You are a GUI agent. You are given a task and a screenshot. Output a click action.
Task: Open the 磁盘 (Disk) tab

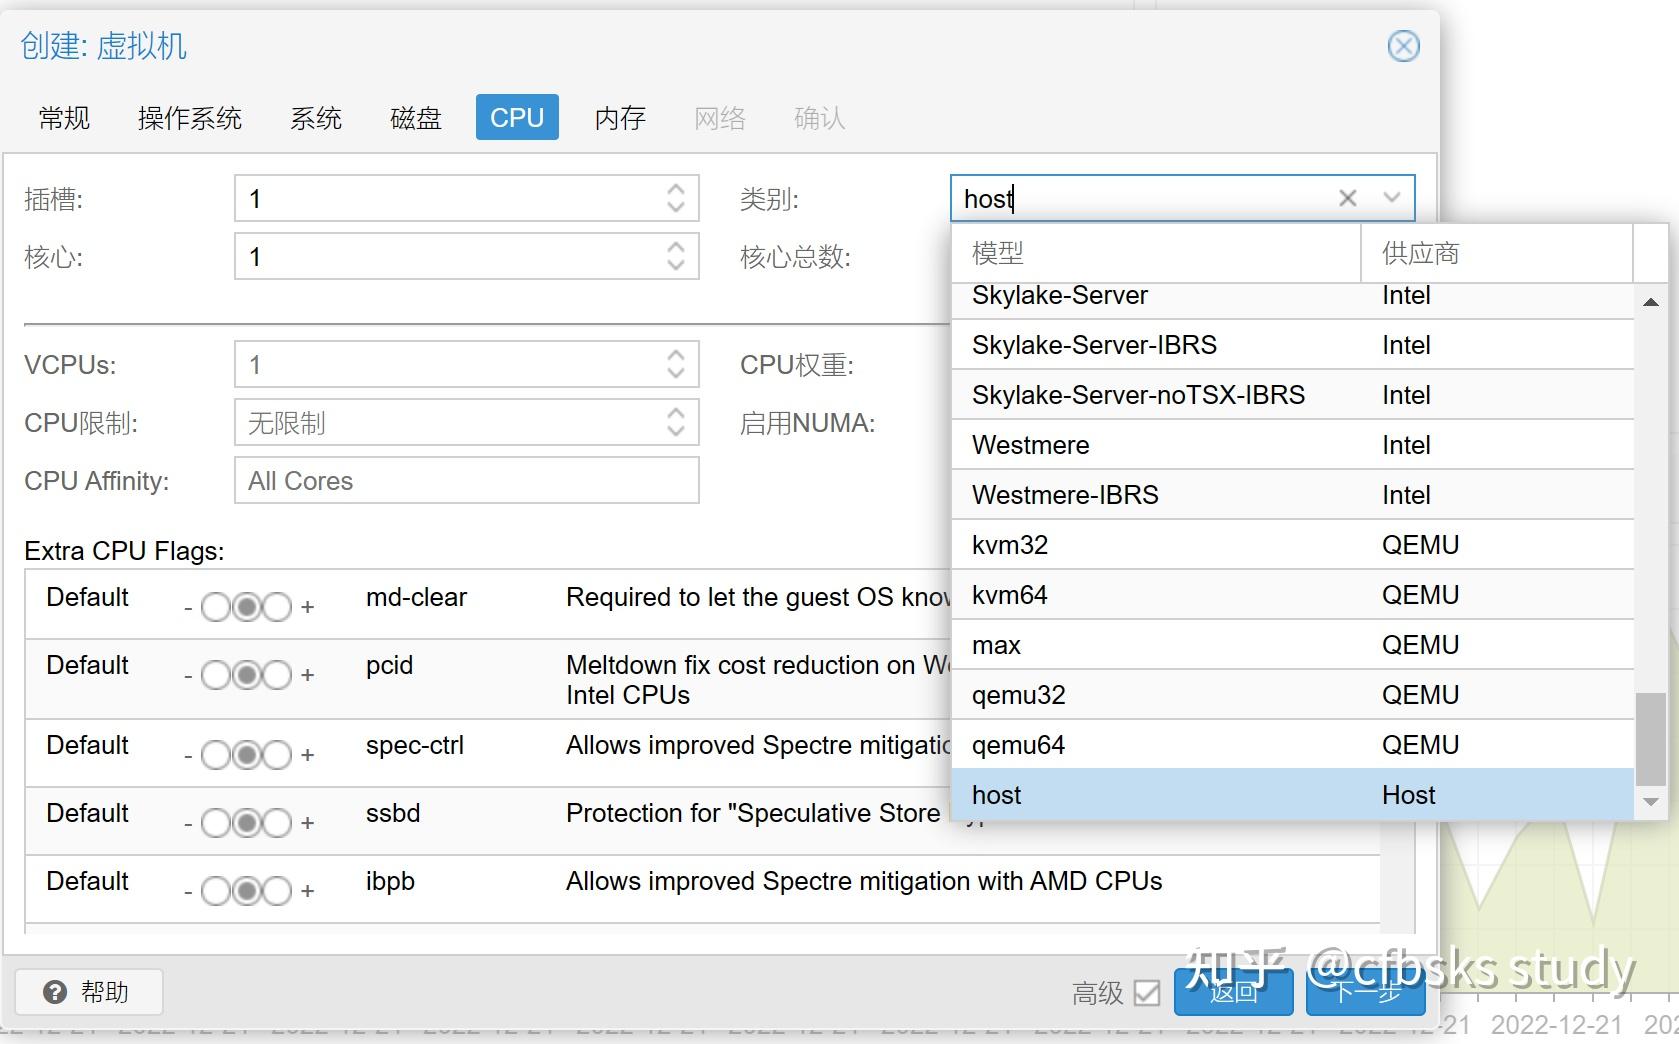pyautogui.click(x=416, y=118)
